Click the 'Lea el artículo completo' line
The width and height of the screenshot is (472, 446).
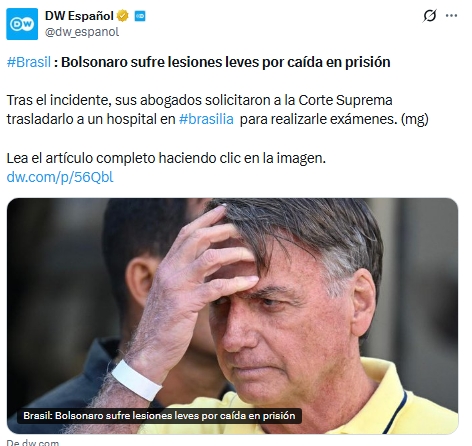166,158
